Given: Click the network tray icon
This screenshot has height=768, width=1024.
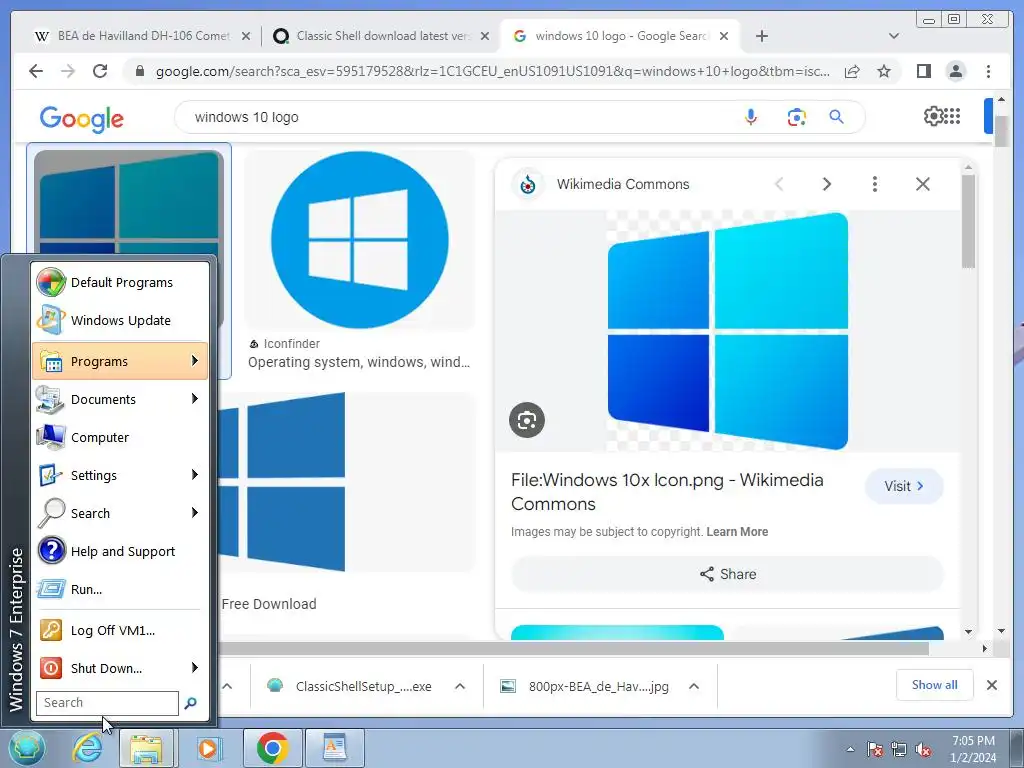Looking at the screenshot, I should pyautogui.click(x=899, y=750).
